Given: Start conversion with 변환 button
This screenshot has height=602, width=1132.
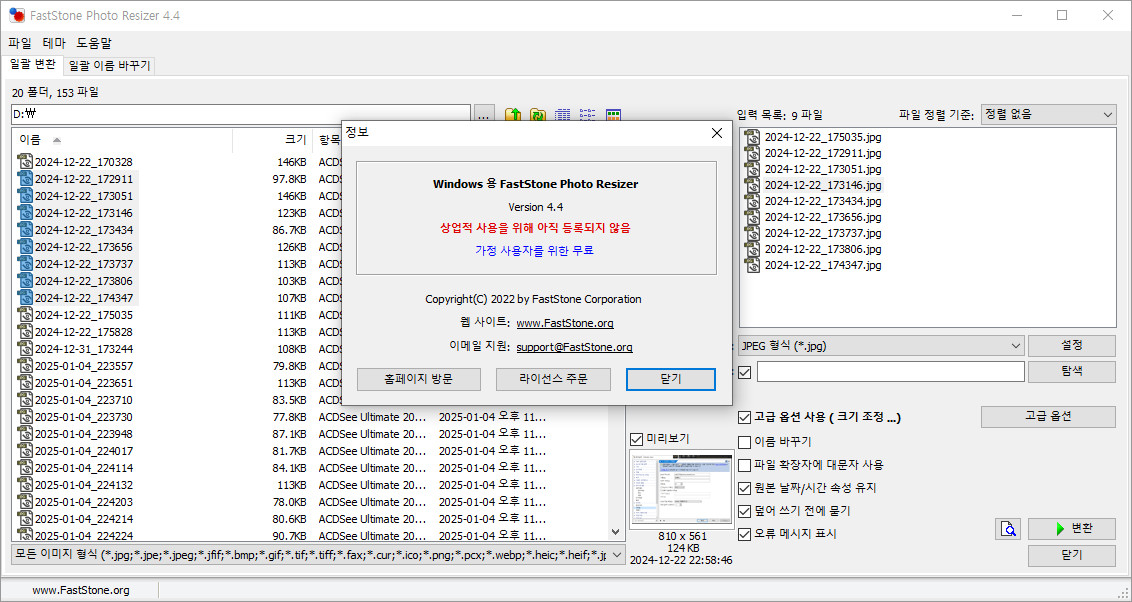Looking at the screenshot, I should pyautogui.click(x=1072, y=528).
